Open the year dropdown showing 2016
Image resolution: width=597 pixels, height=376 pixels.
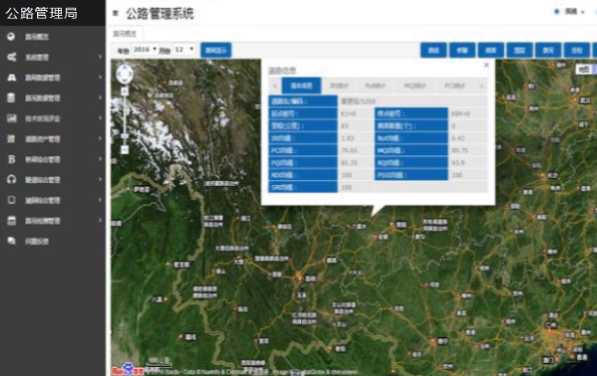pos(145,50)
